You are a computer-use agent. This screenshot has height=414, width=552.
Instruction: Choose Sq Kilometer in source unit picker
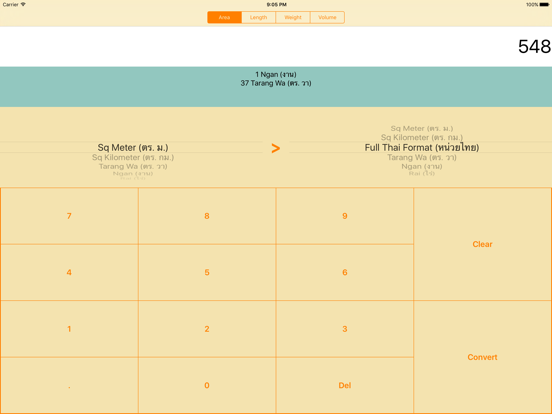coord(133,157)
